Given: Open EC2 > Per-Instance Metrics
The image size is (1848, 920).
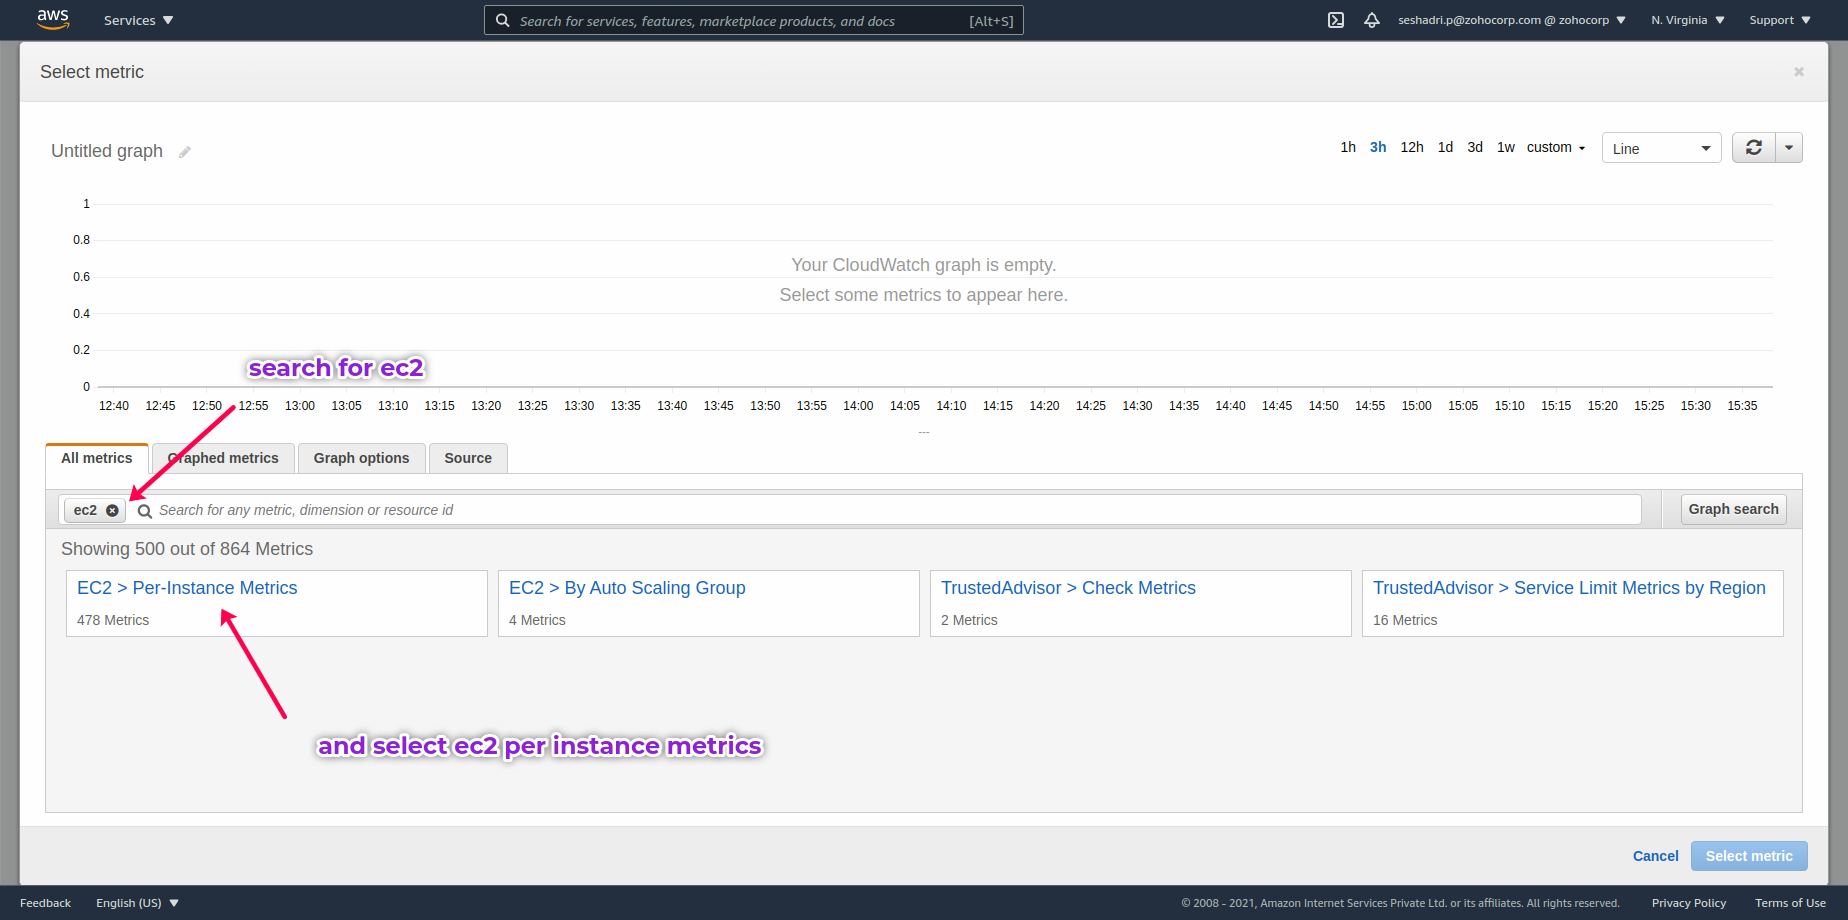Looking at the screenshot, I should [187, 588].
